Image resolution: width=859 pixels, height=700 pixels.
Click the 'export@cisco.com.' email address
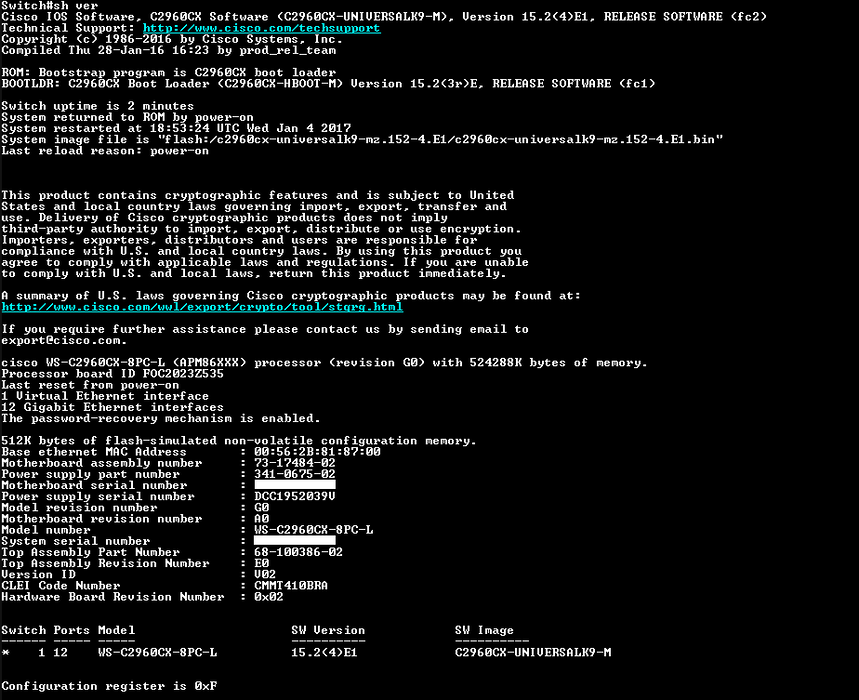[x=64, y=340]
